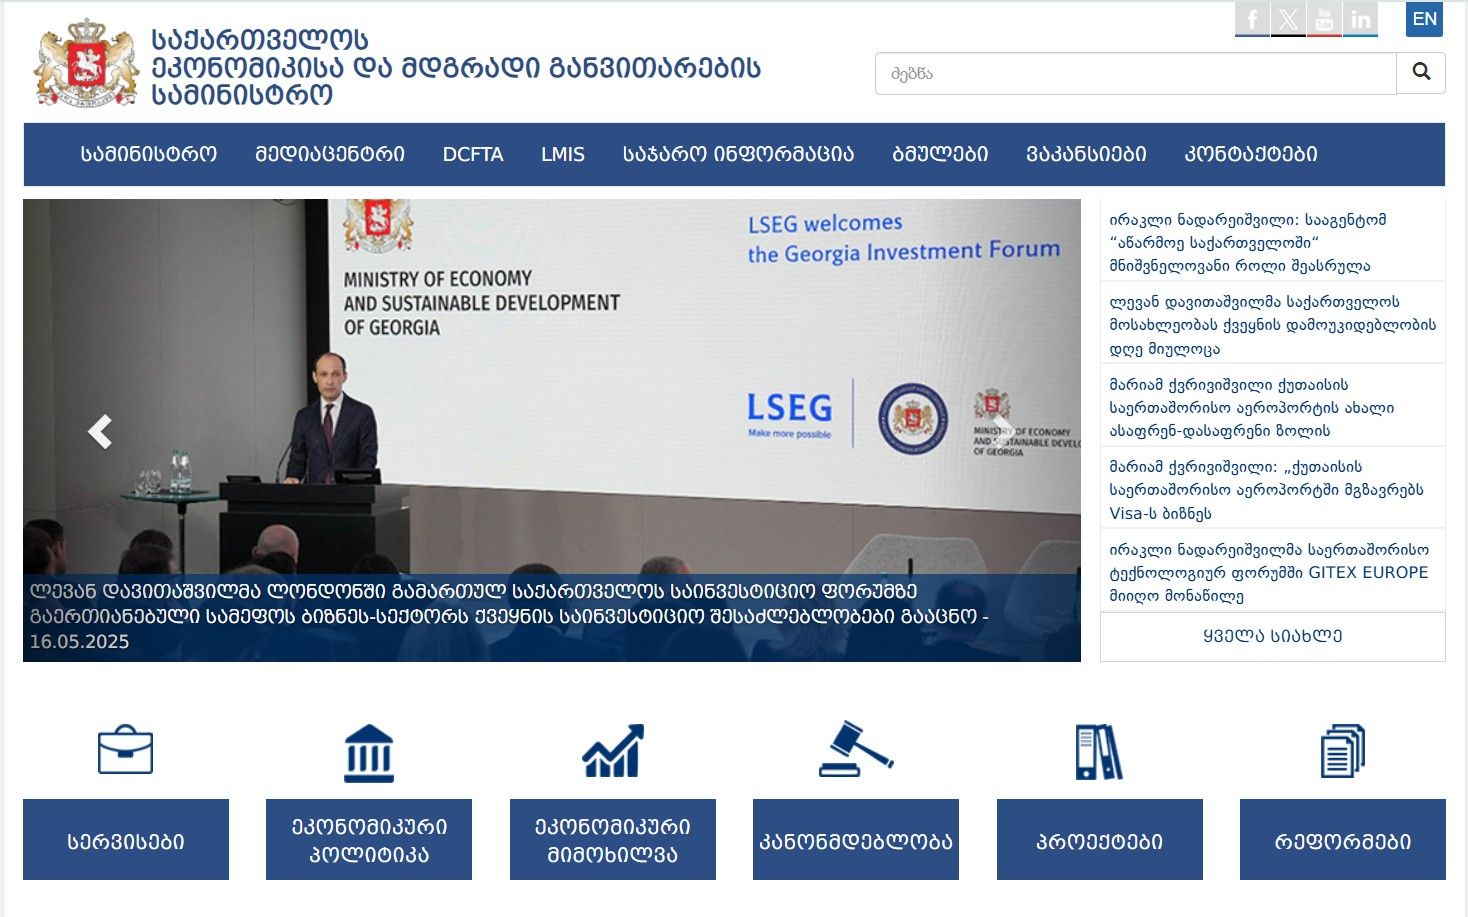1468x917 pixels.
Task: Open the LMIS menu item
Action: (x=562, y=154)
